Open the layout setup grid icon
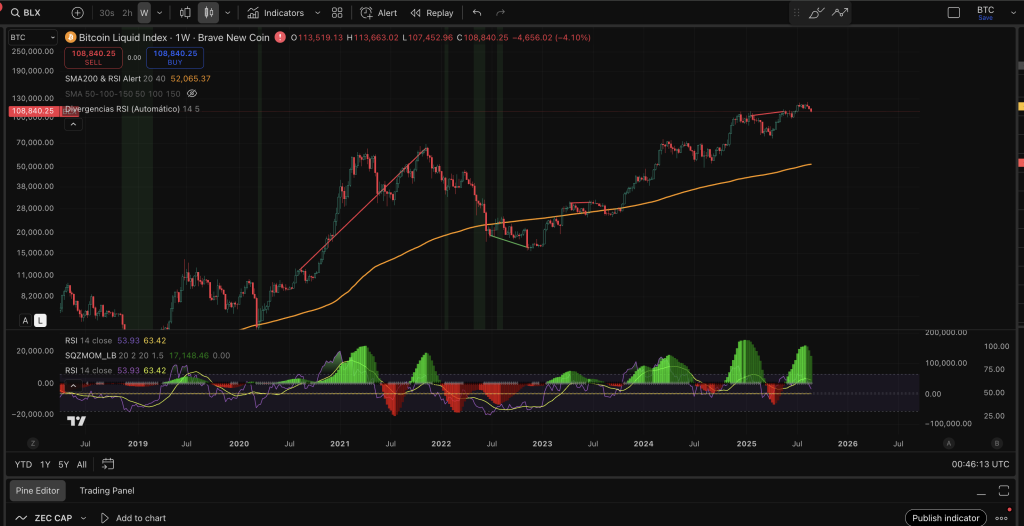Screen dimensions: 1024x526 [x=337, y=13]
